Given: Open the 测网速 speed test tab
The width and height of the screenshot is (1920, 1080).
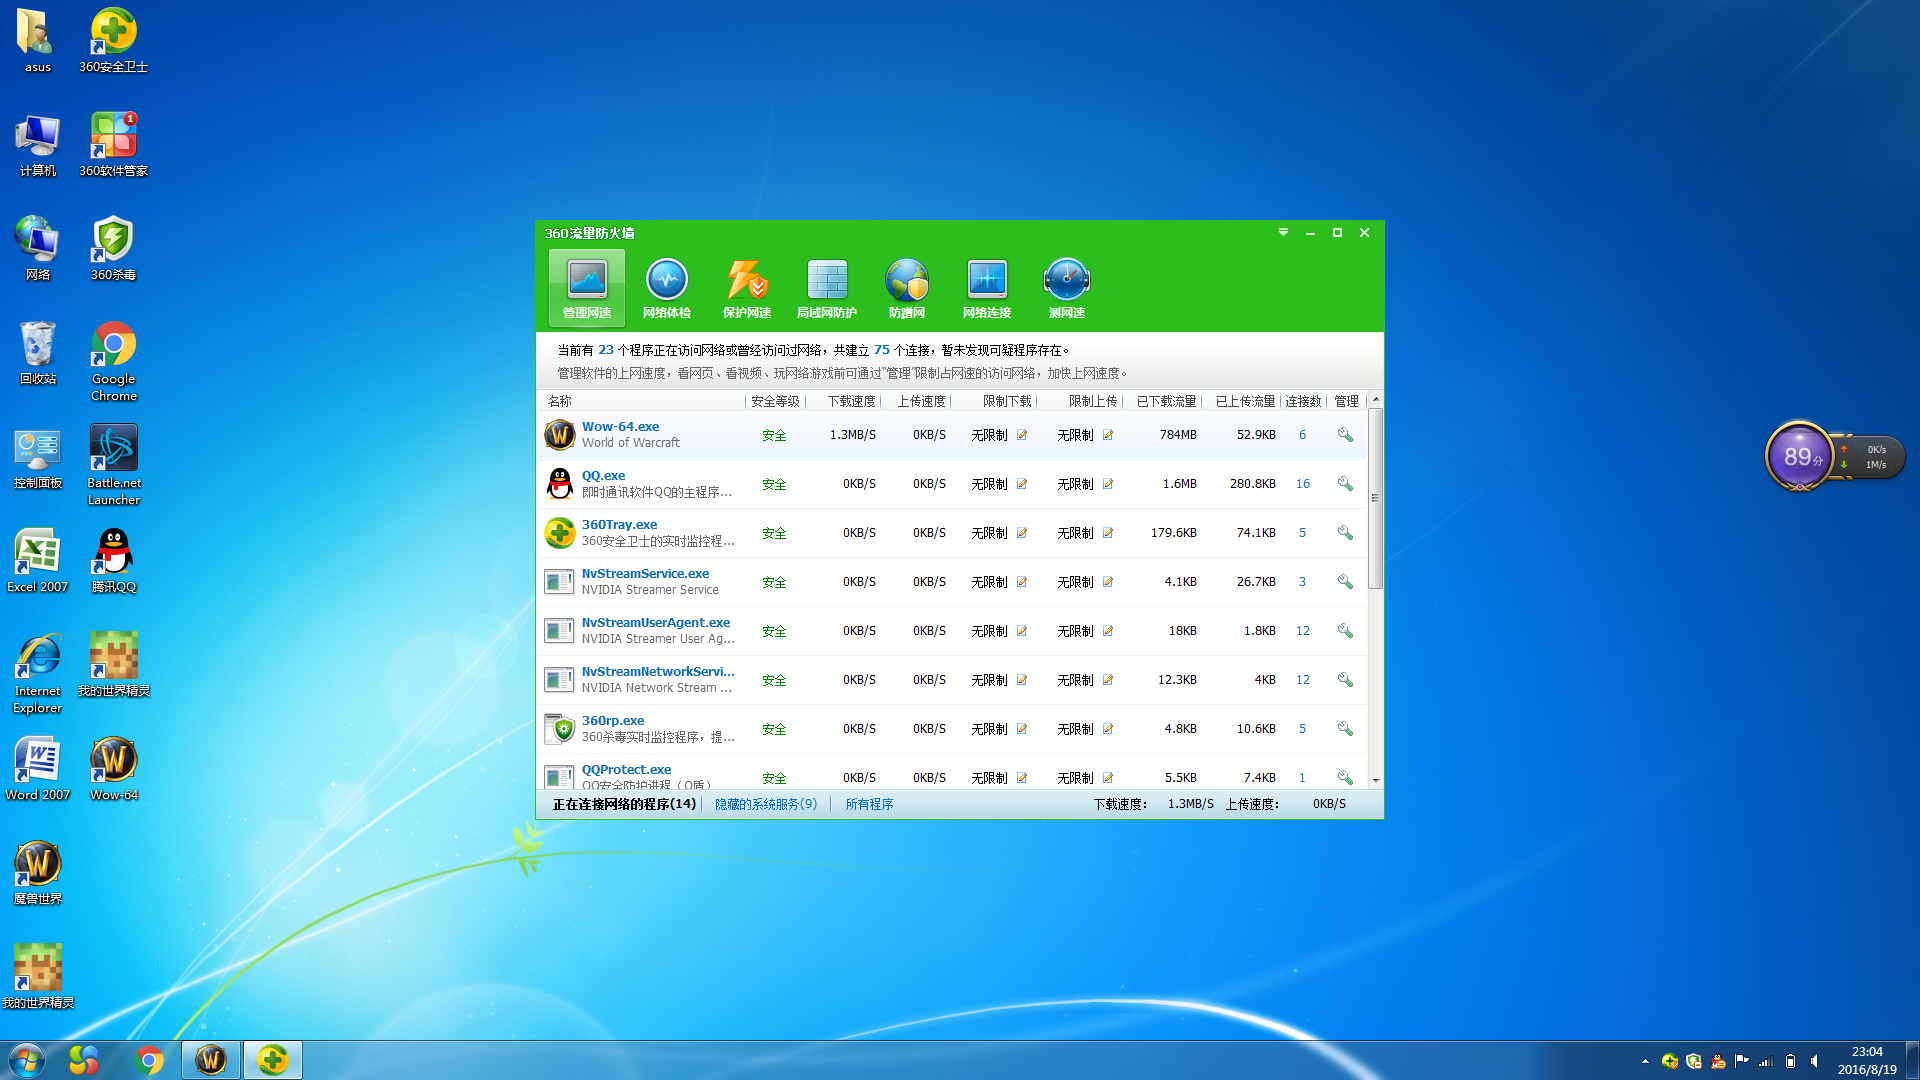Looking at the screenshot, I should [x=1067, y=287].
